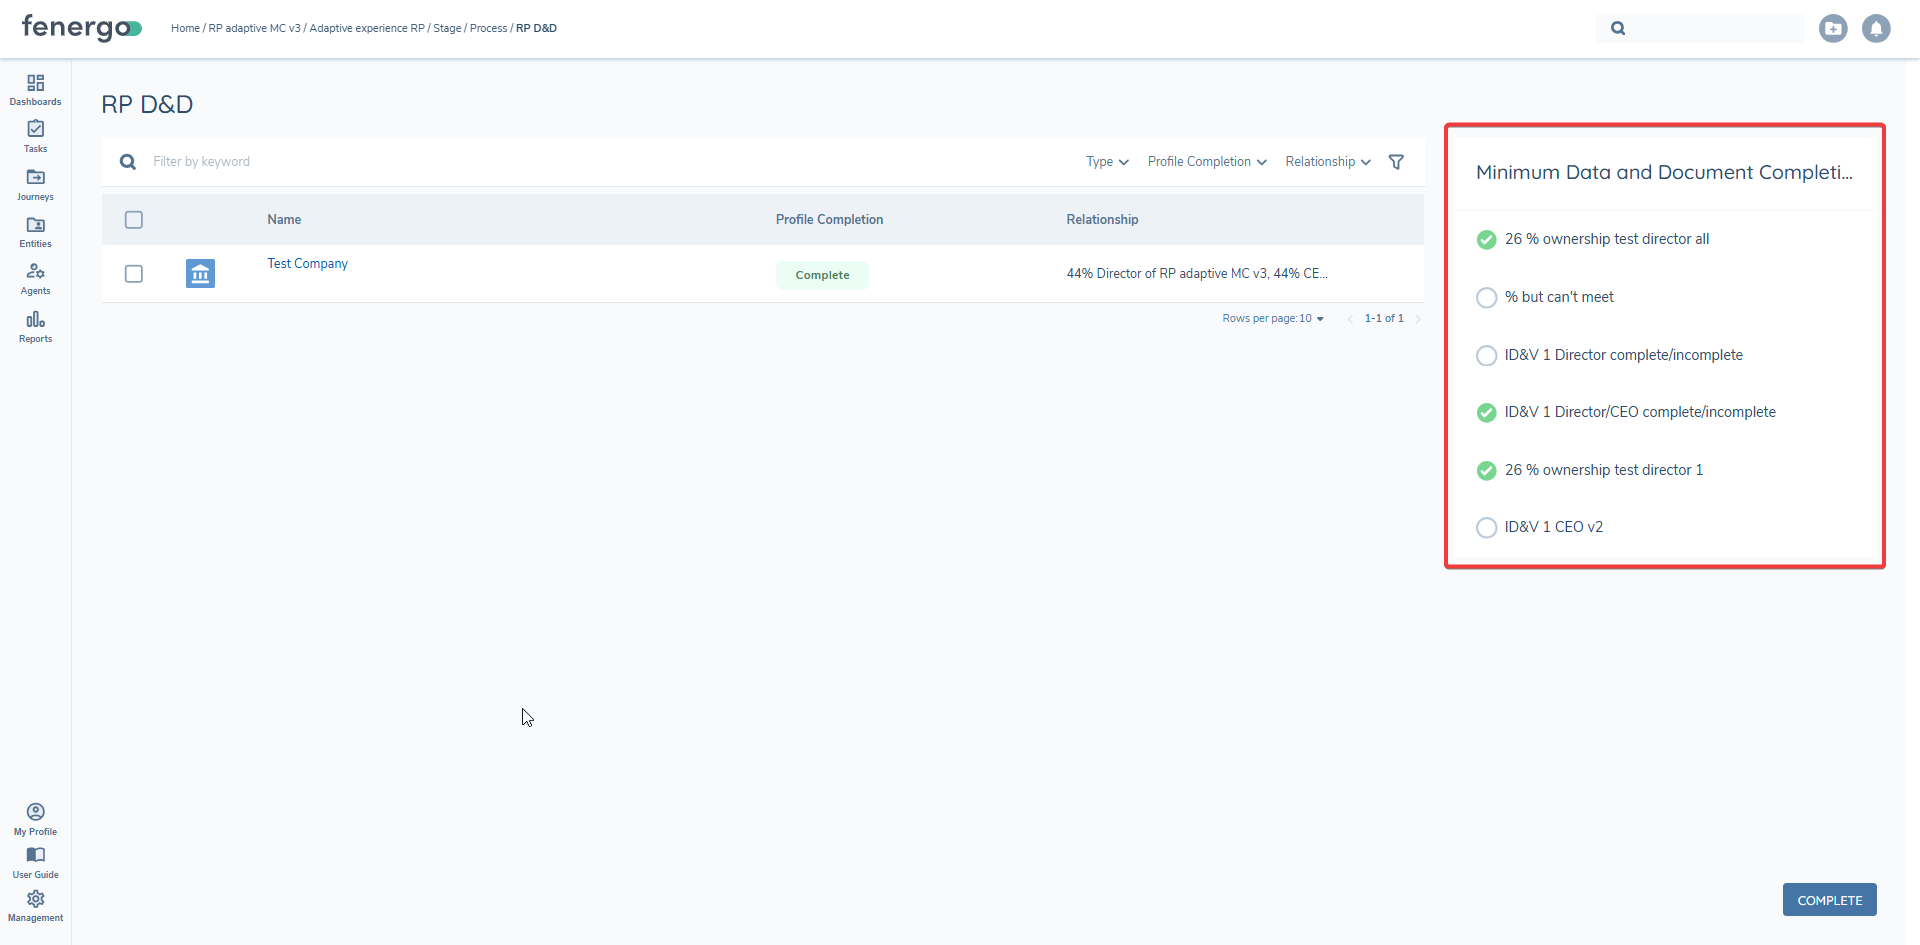1920x945 pixels.
Task: Click the Home breadcrumb link
Action: (185, 29)
